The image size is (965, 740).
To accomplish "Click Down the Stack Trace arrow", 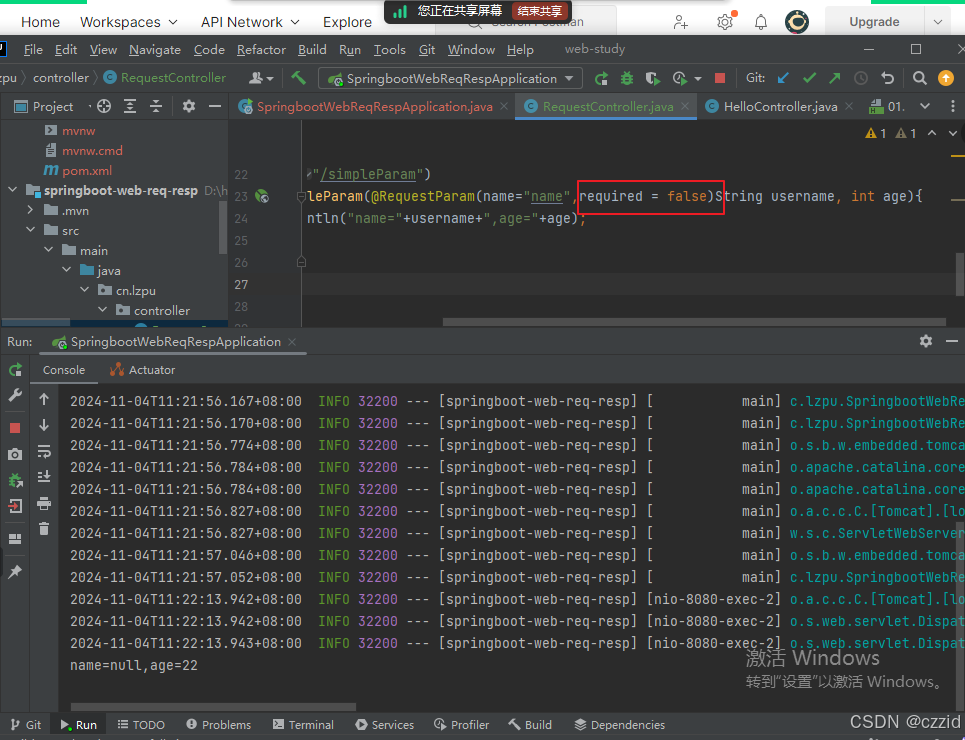I will (44, 425).
